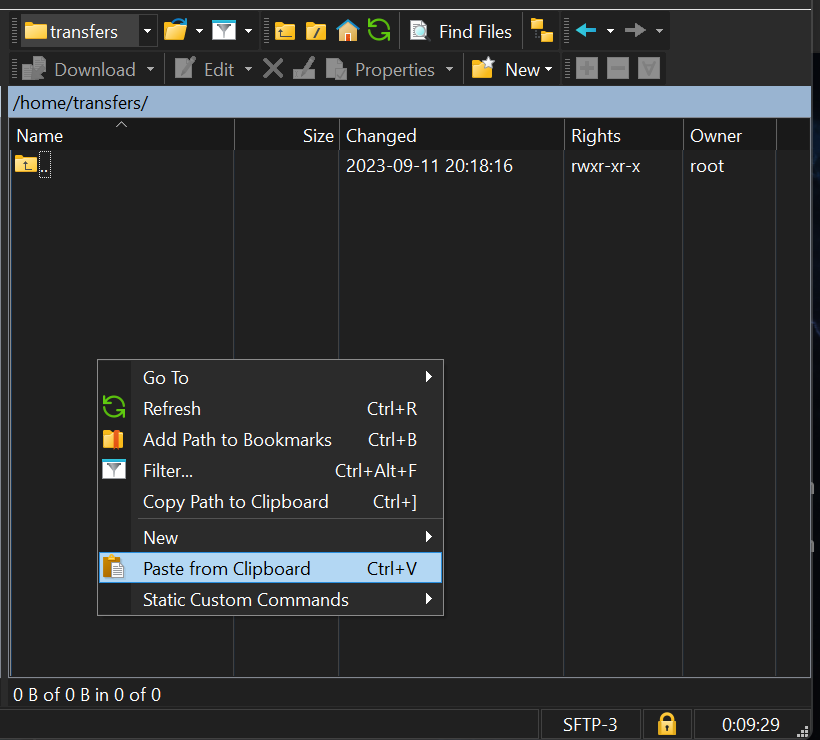
Task: Click the green Refresh toolbar icon
Action: point(378,31)
